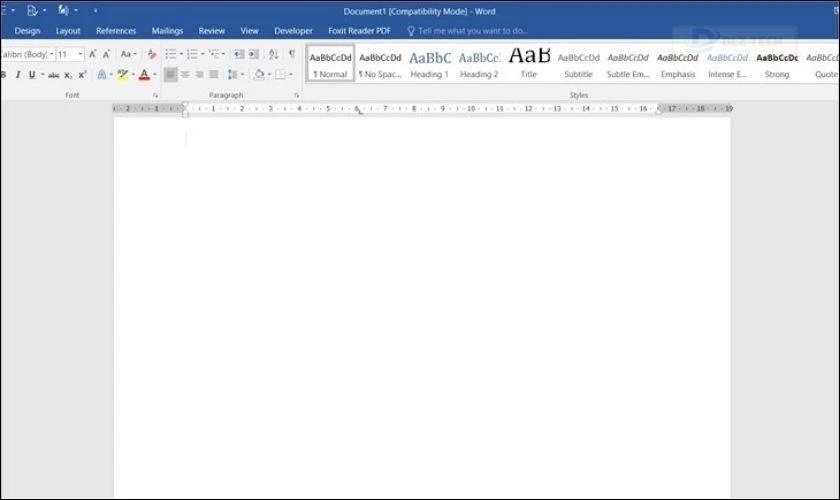
Task: Open the Review tab
Action: click(212, 31)
